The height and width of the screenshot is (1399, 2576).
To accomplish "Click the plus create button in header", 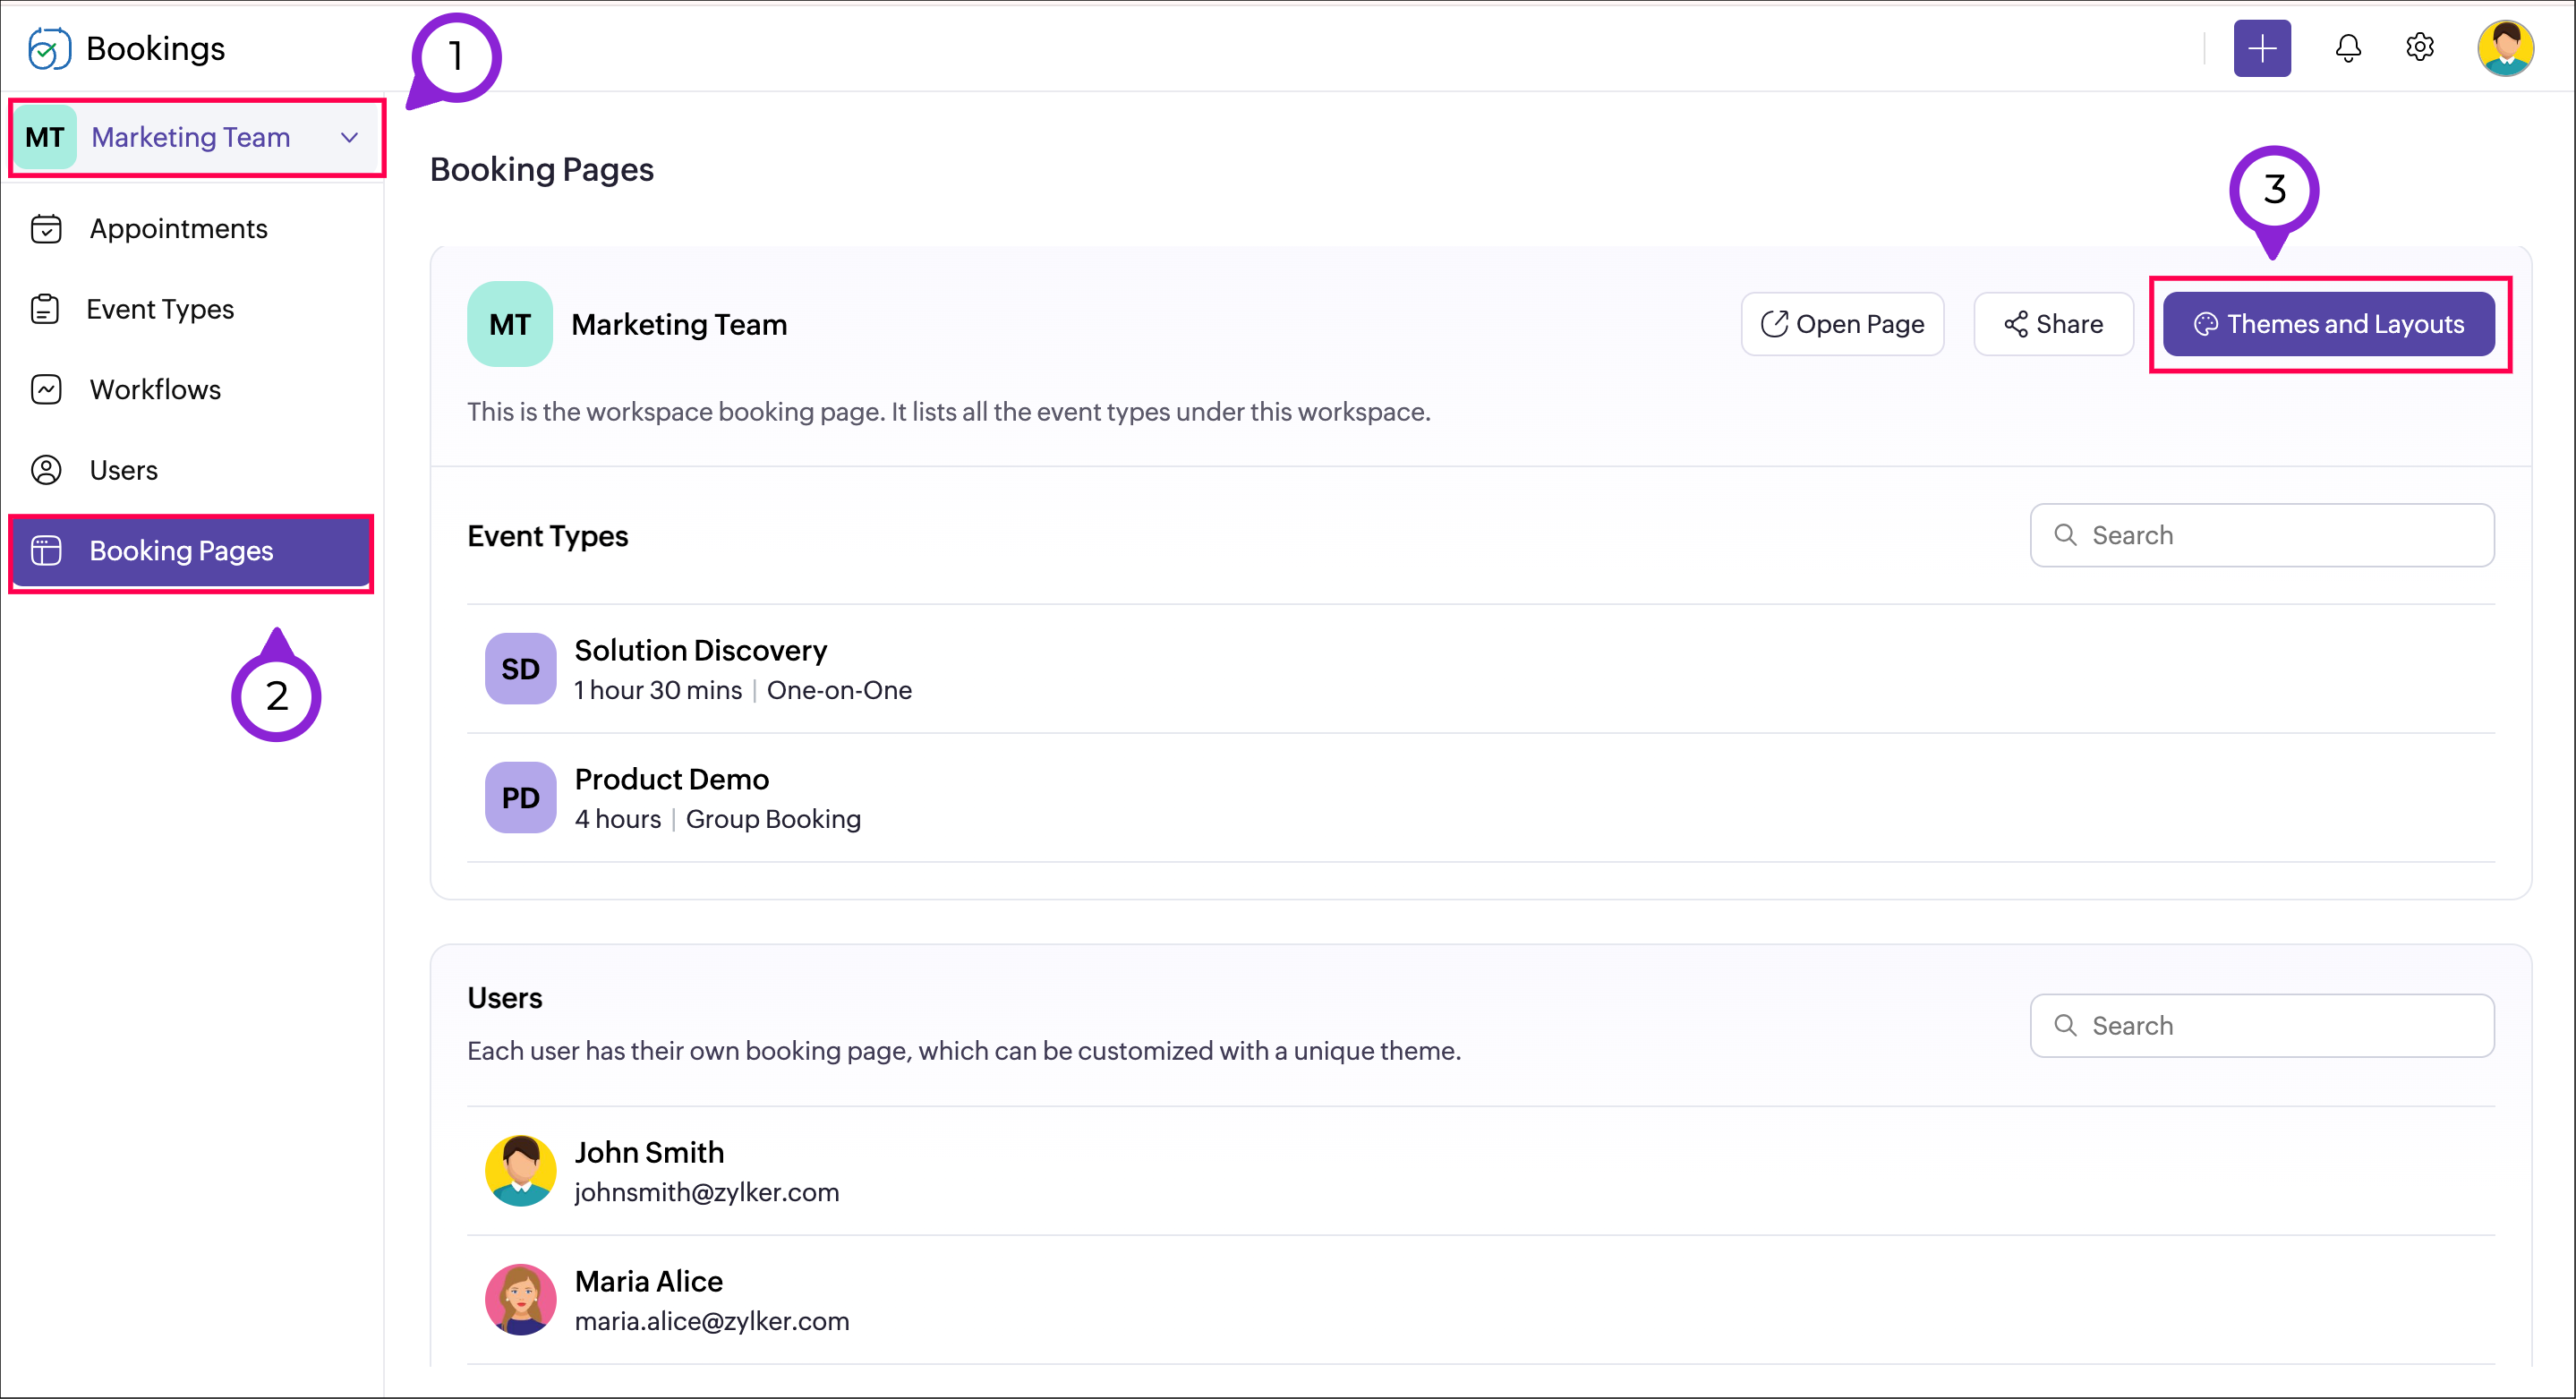I will click(x=2262, y=48).
